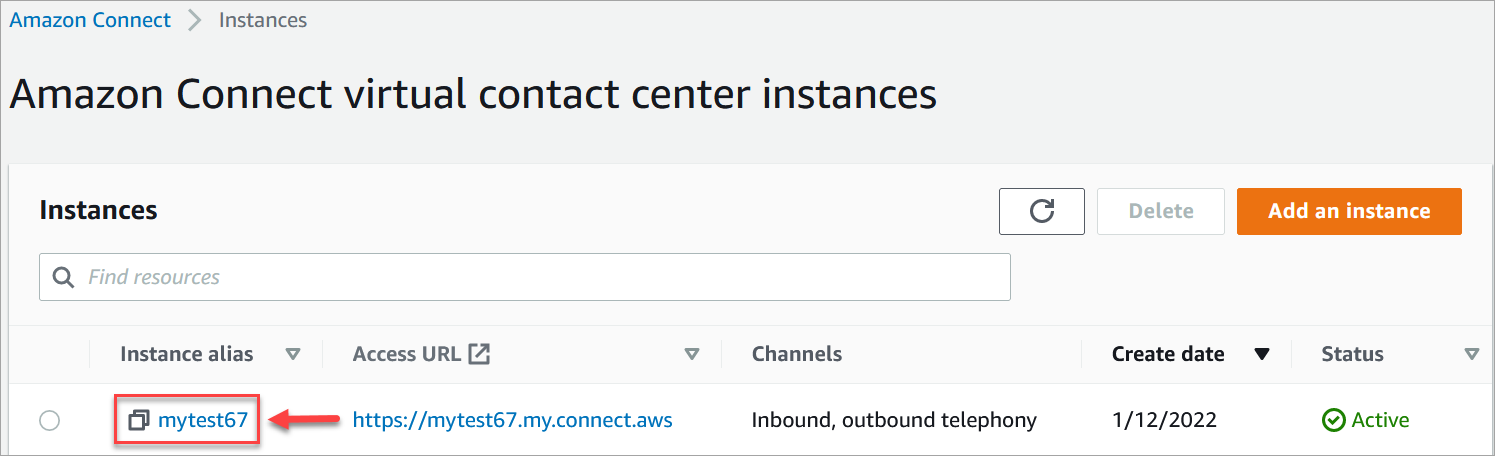The image size is (1495, 456).
Task: Click the Create date column header
Action: 1167,354
